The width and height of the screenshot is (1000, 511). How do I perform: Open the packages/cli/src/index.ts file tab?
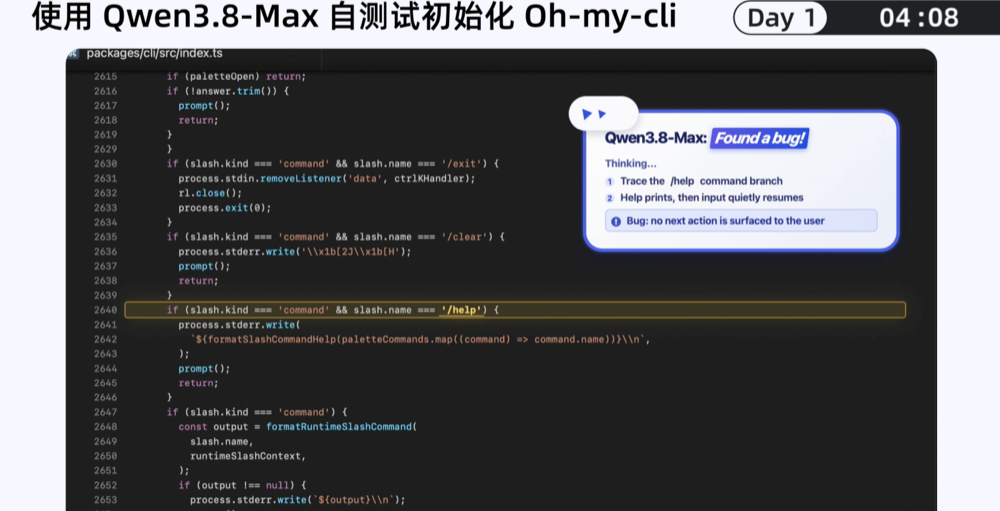point(154,54)
